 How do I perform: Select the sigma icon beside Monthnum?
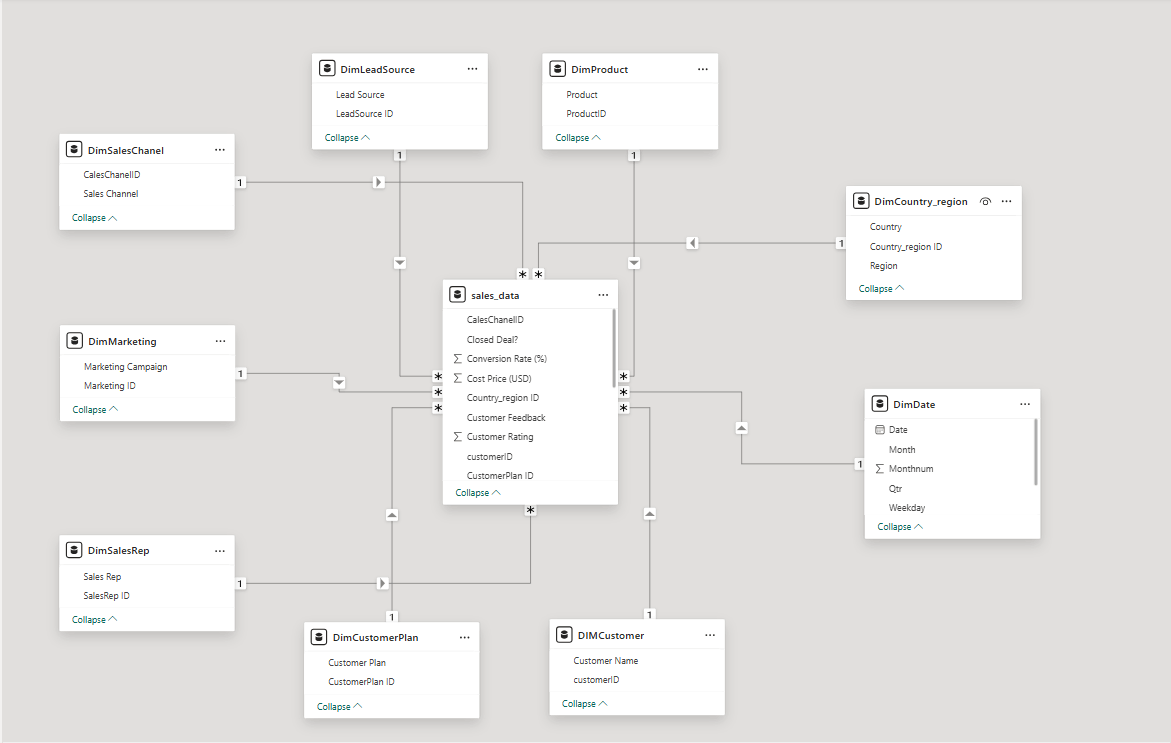tap(879, 468)
